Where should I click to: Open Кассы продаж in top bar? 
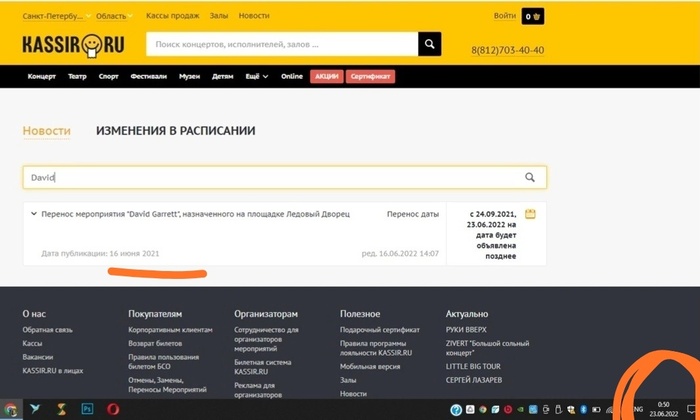pyautogui.click(x=173, y=16)
